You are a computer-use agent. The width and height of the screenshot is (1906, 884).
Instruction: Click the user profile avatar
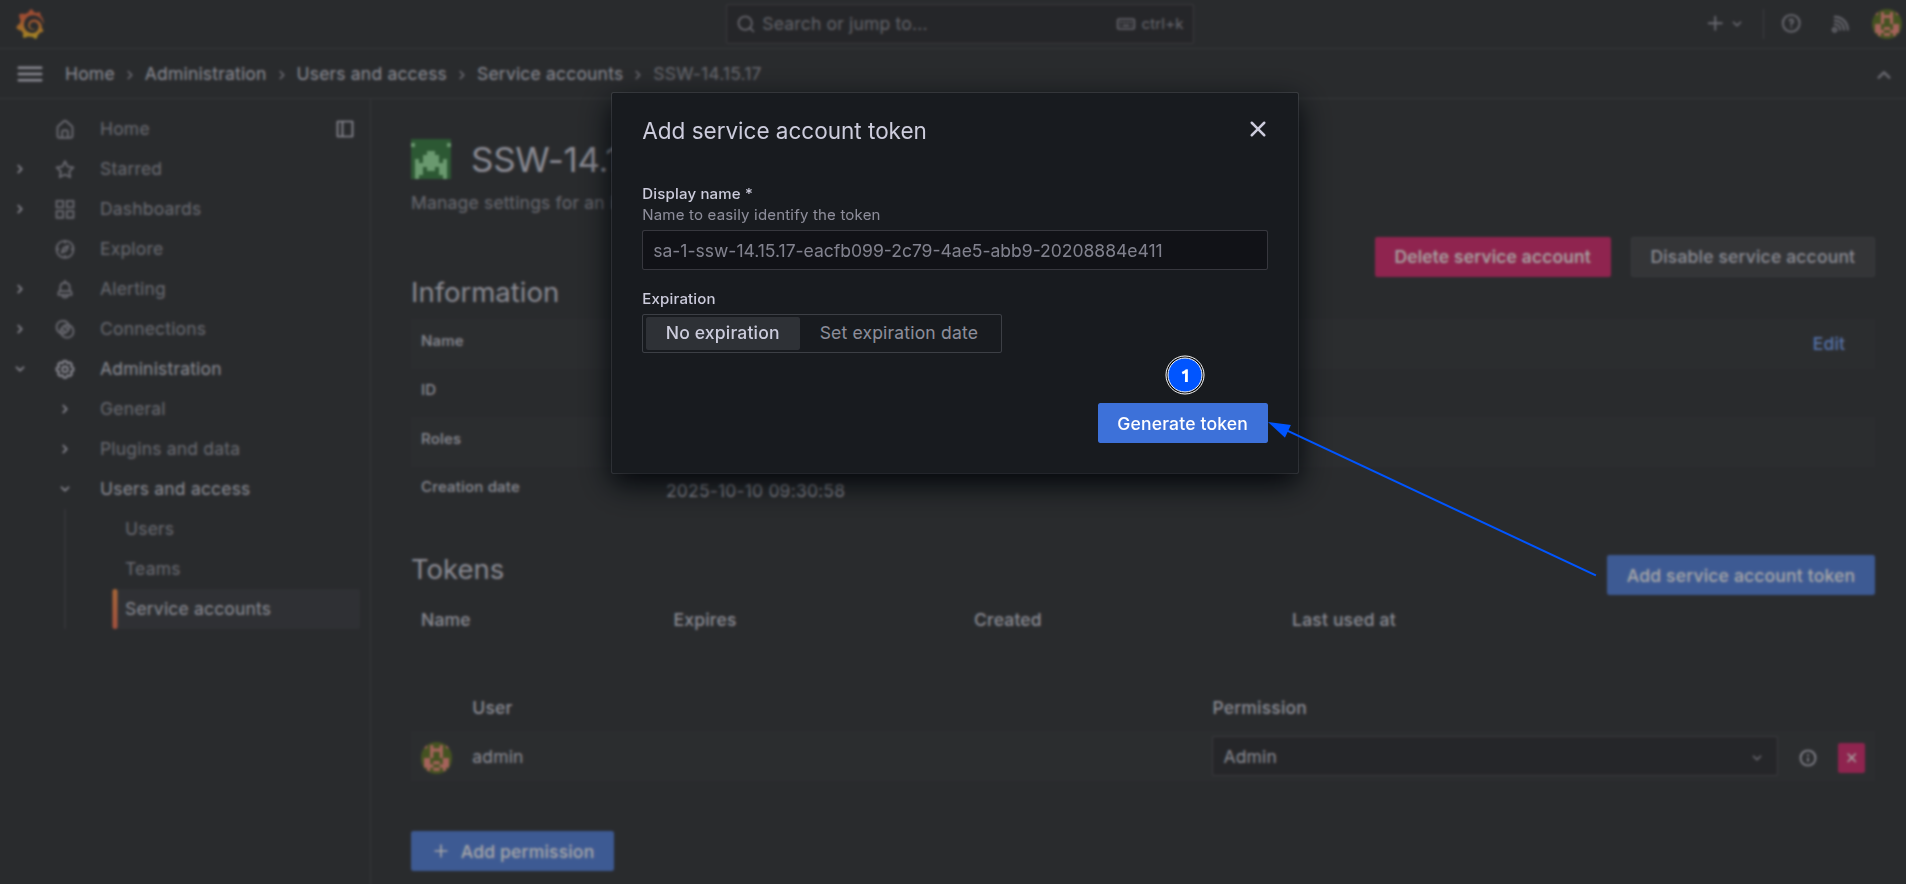pos(1886,24)
